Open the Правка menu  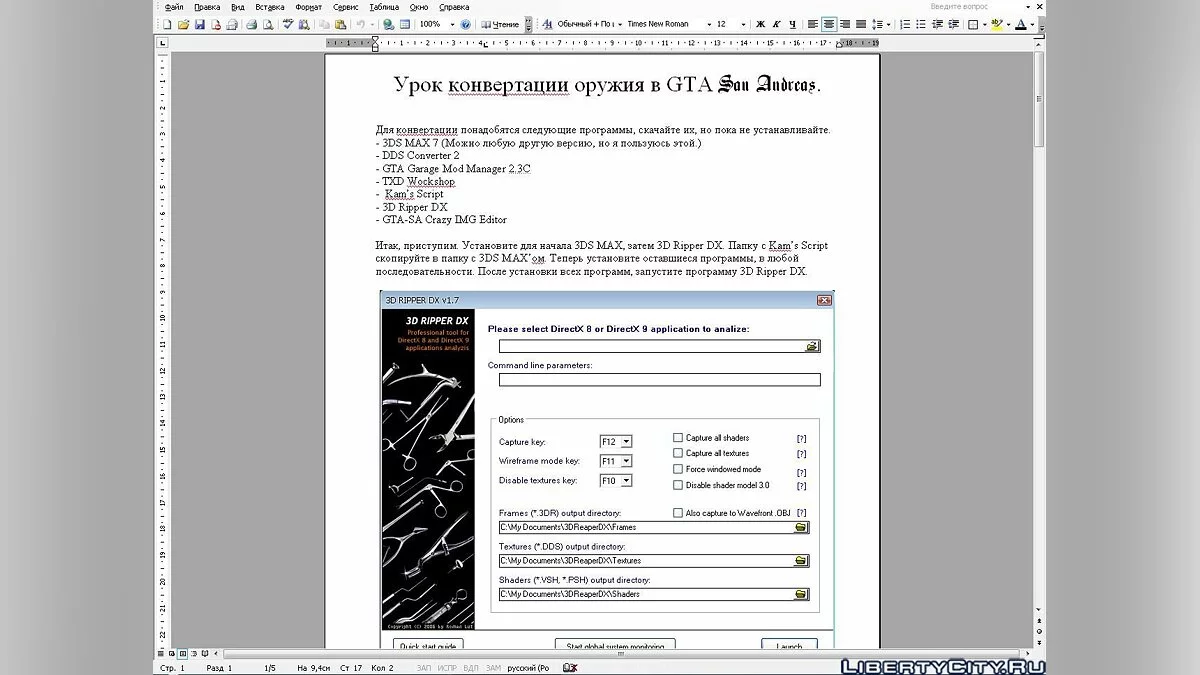[207, 7]
